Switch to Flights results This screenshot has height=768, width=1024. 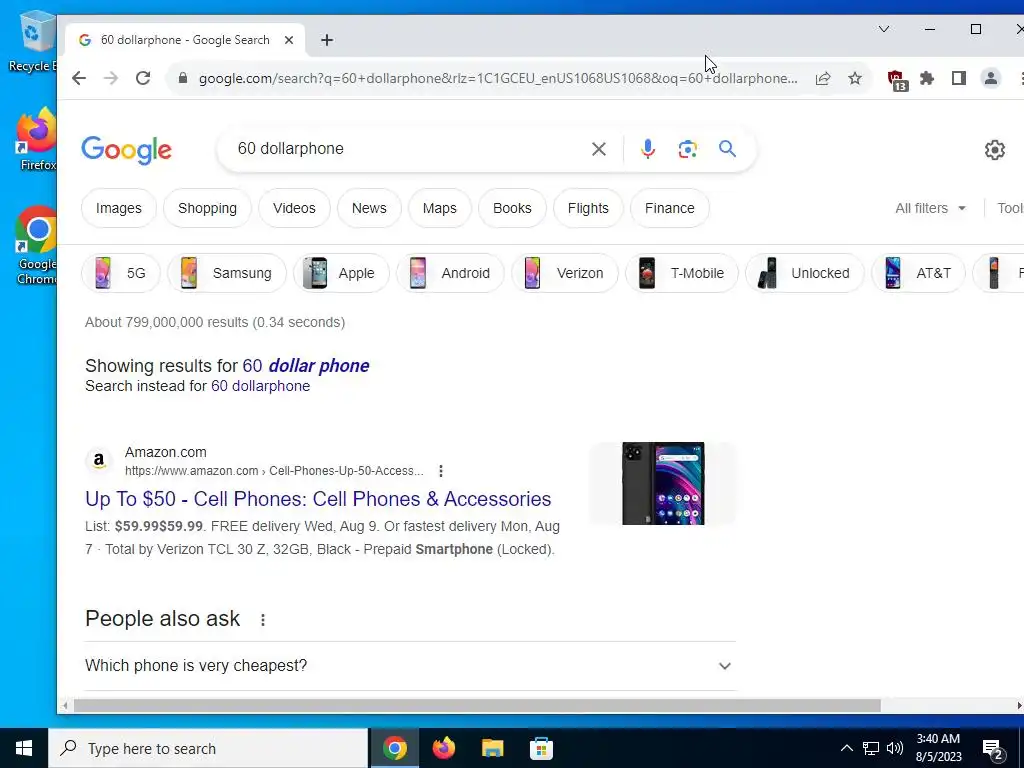(588, 208)
